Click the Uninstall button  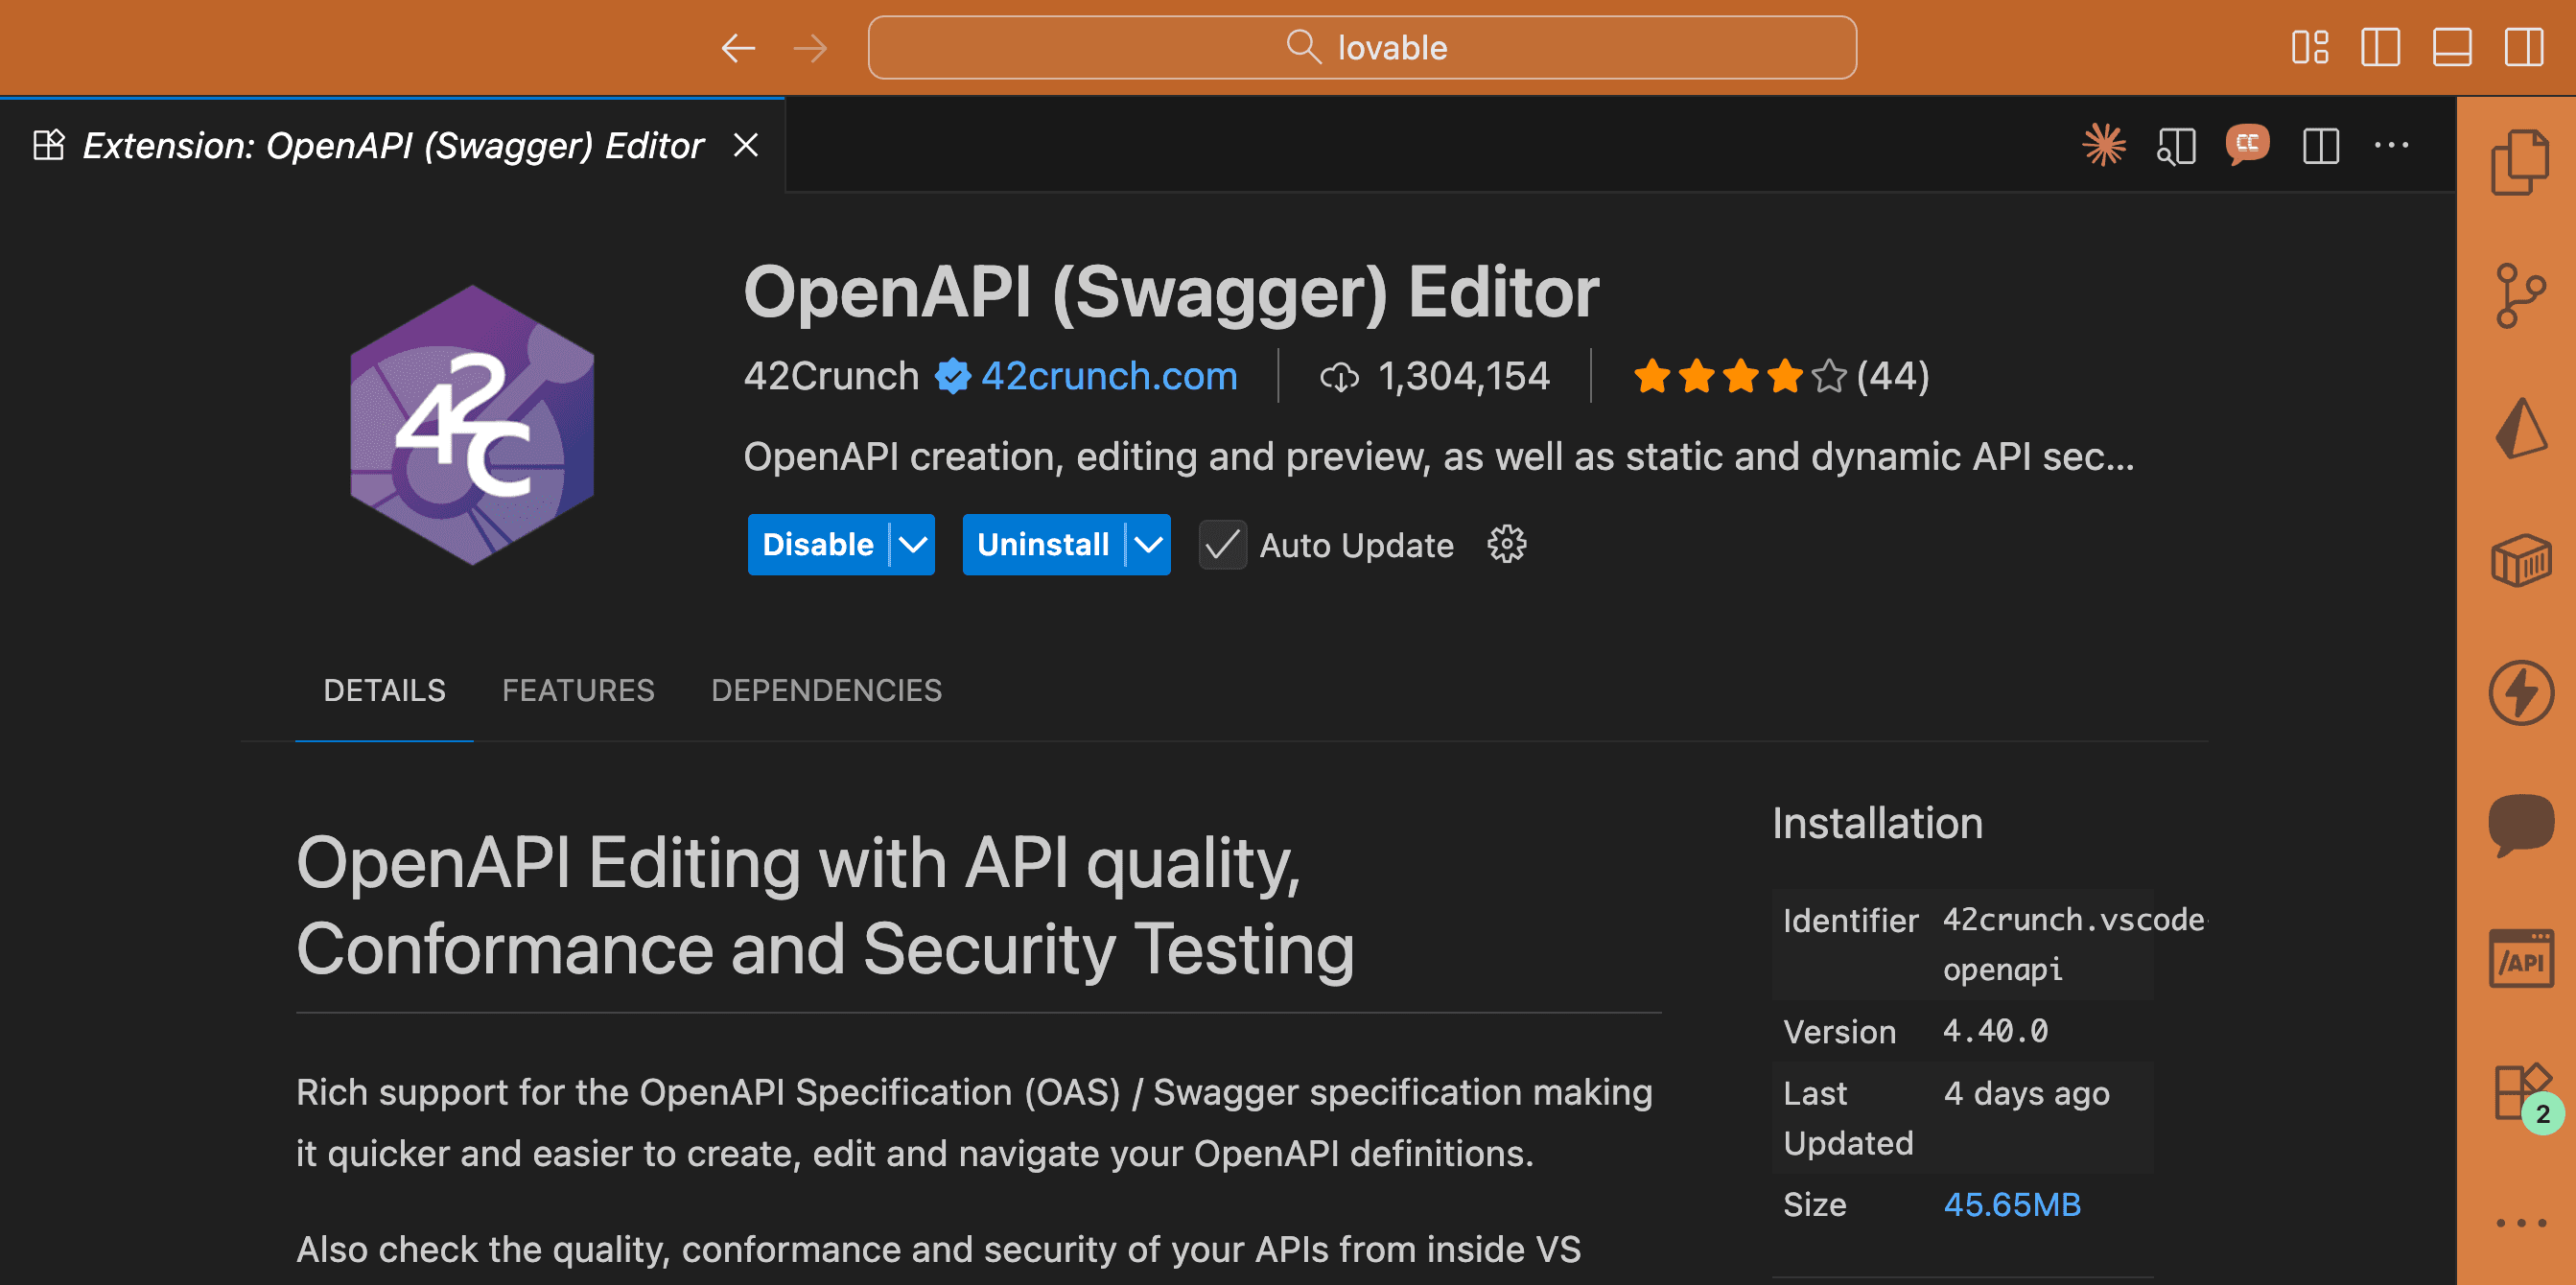[1043, 544]
